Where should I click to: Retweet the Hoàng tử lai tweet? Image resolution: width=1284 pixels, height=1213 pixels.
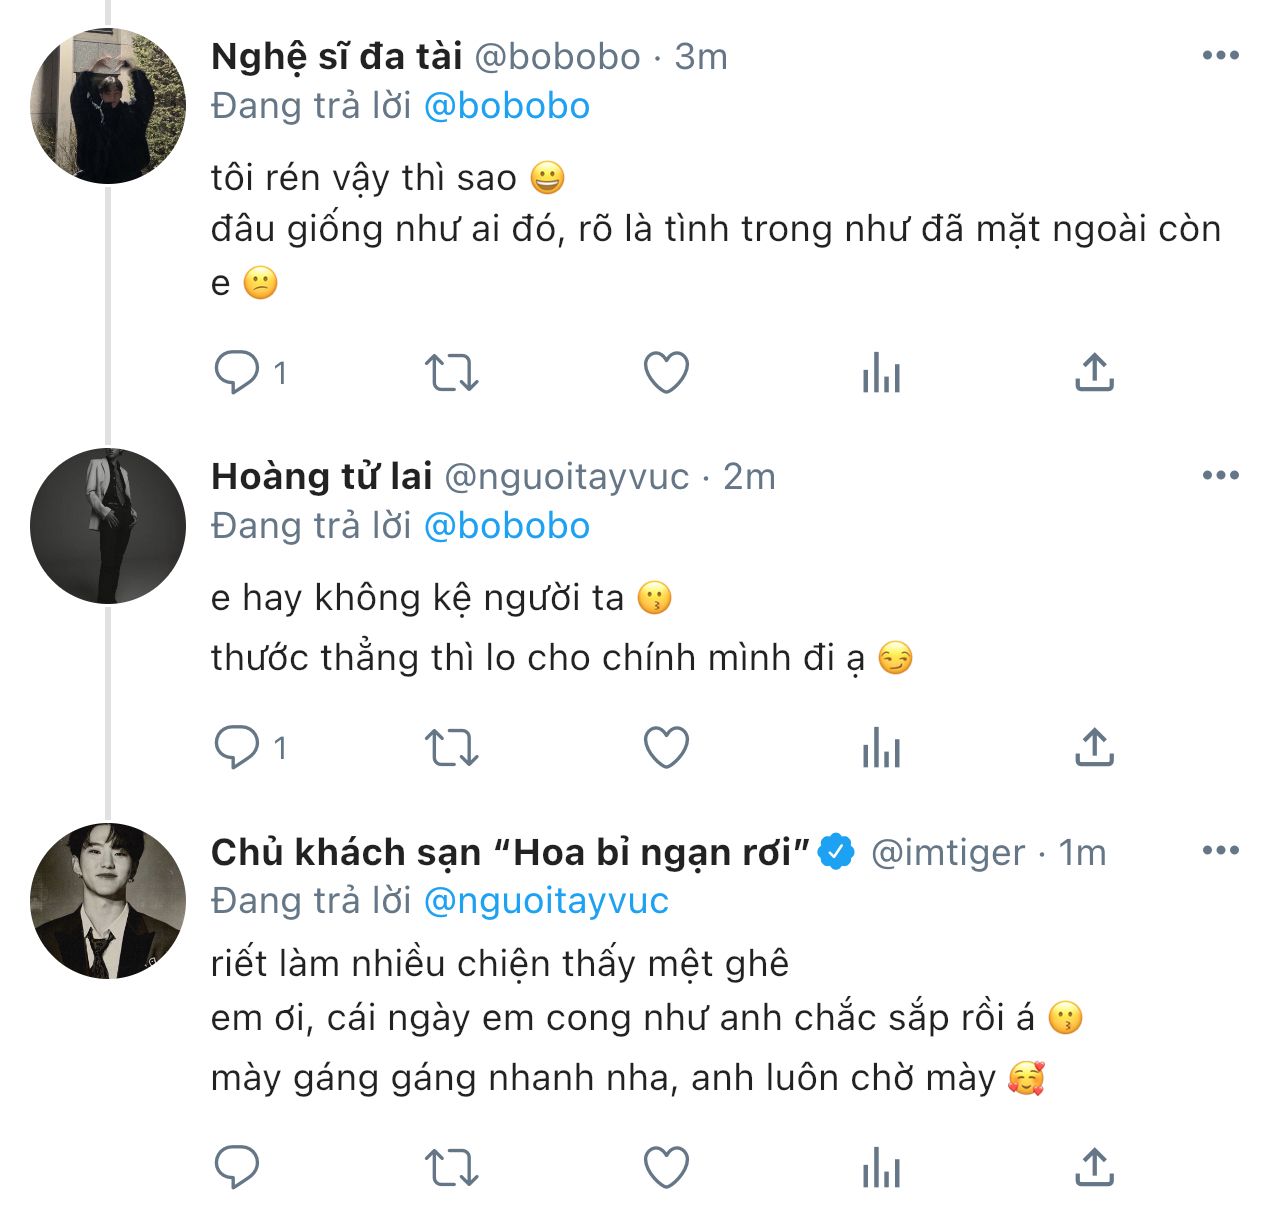point(452,747)
